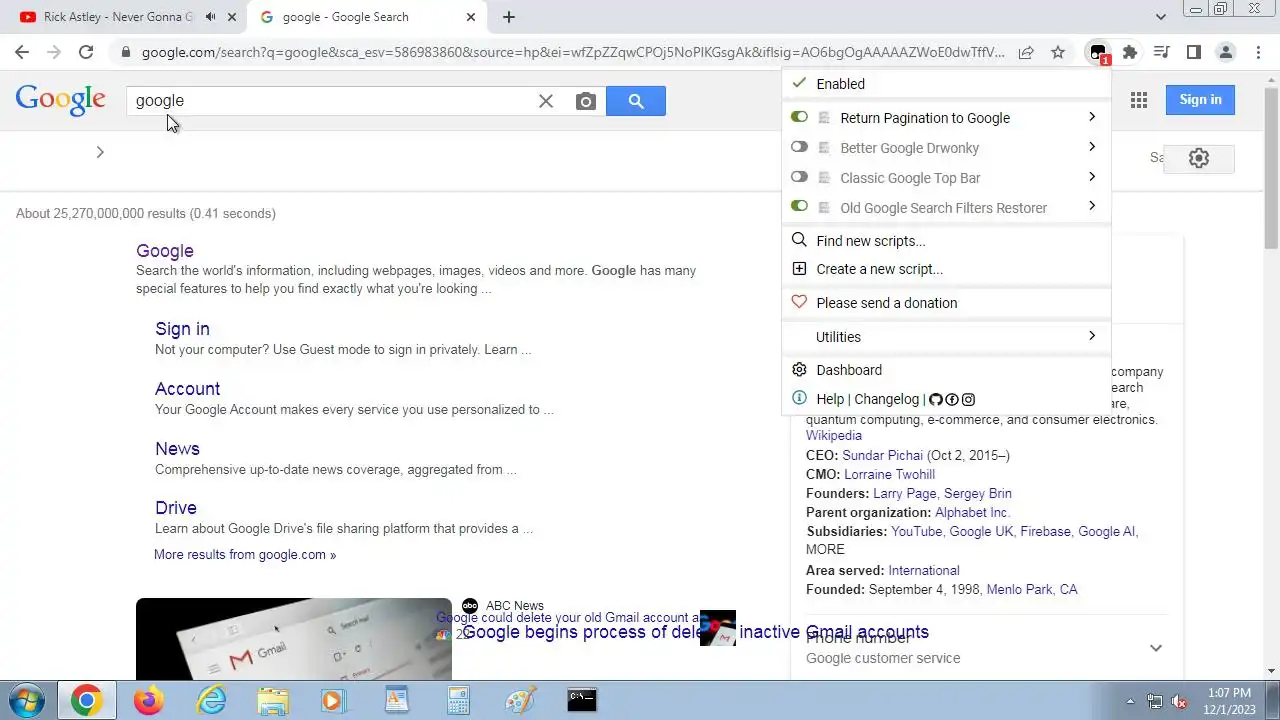Disable Old Google Search Filters Restorer script
1280x720 pixels.
coord(799,206)
